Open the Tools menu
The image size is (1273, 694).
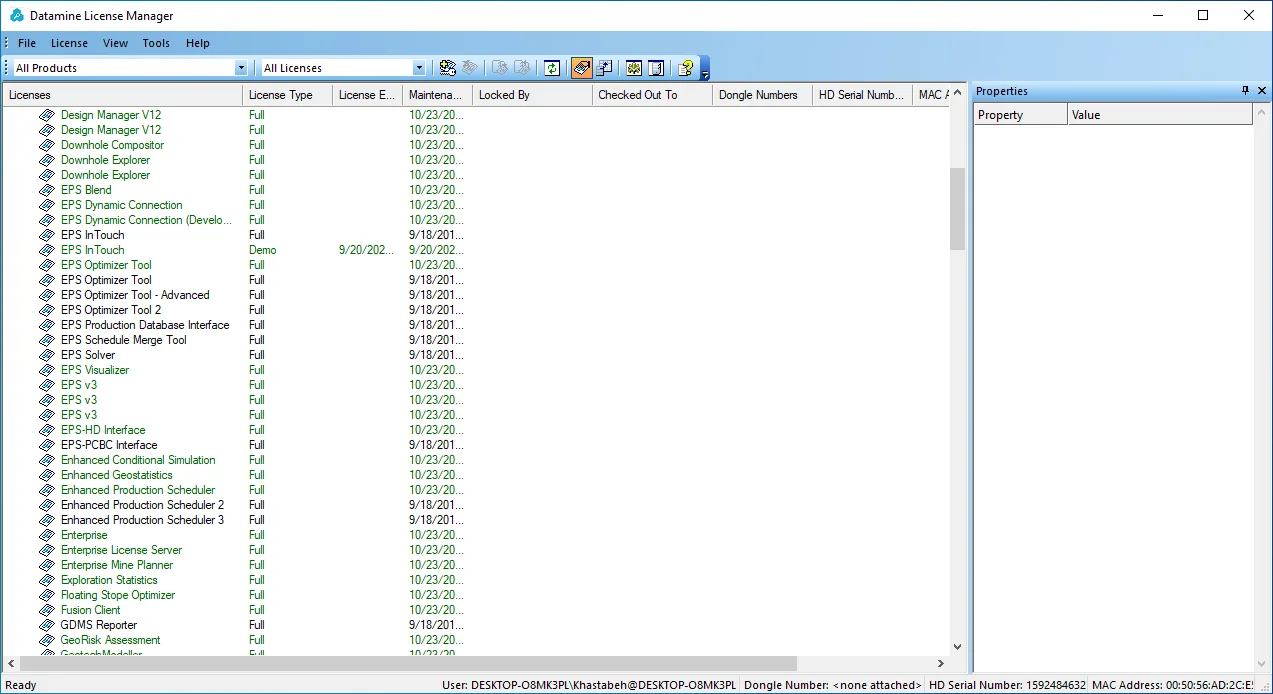point(156,43)
